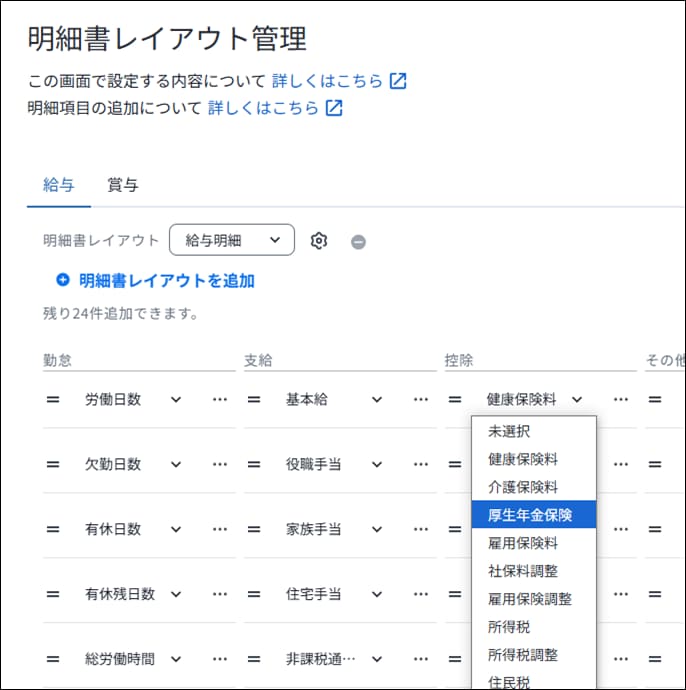Open three-dot menu for 健康保険料 row

pyautogui.click(x=621, y=399)
